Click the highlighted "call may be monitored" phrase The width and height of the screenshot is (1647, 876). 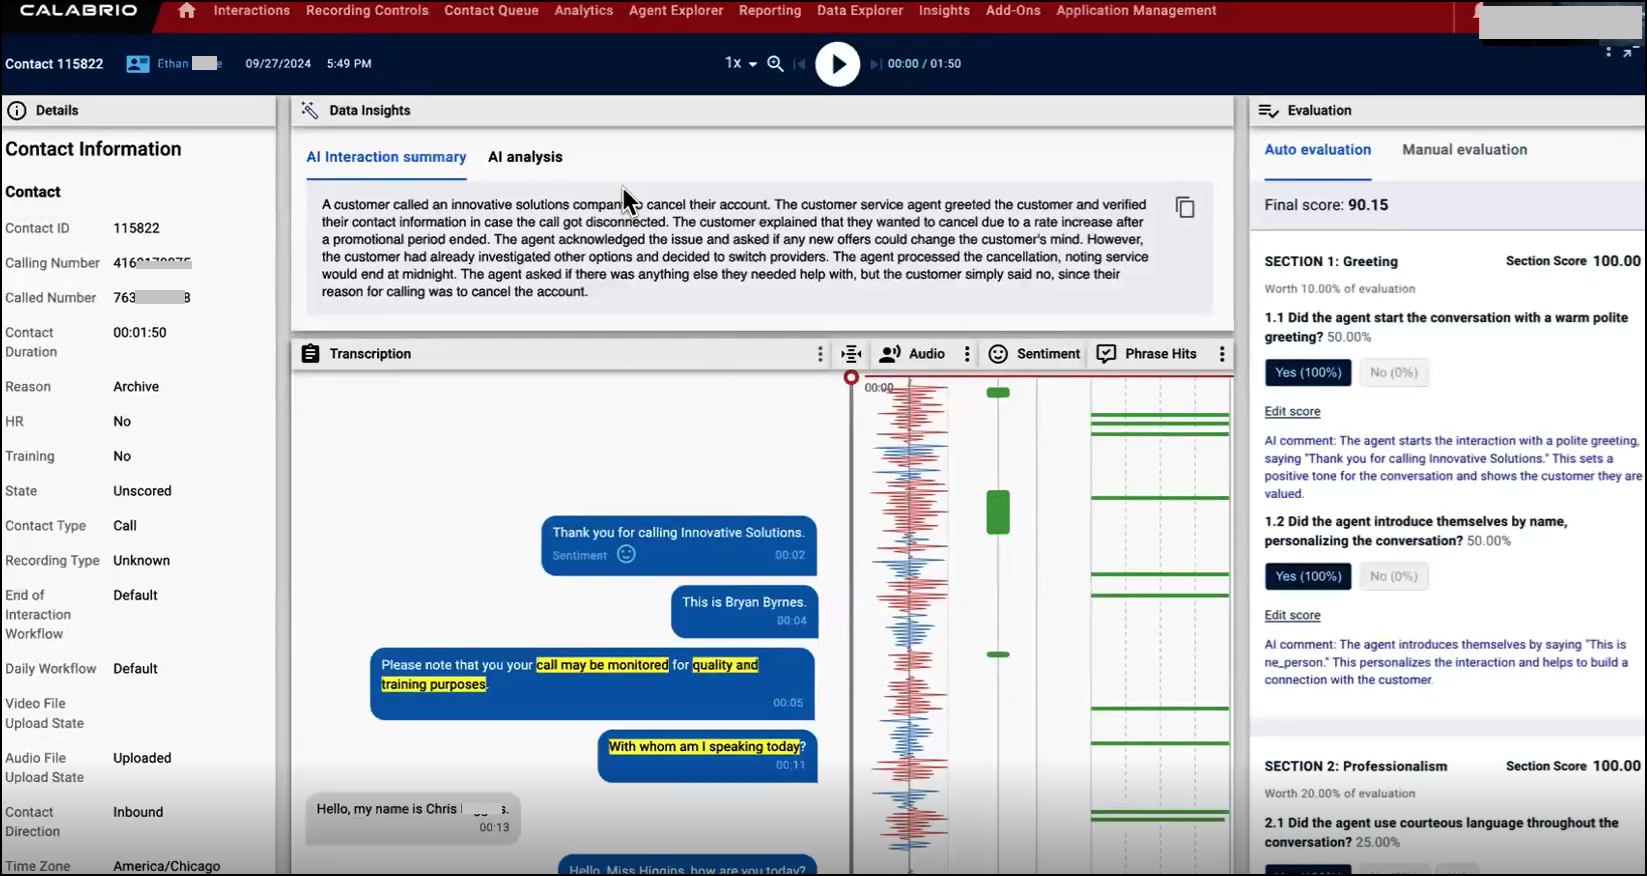602,665
